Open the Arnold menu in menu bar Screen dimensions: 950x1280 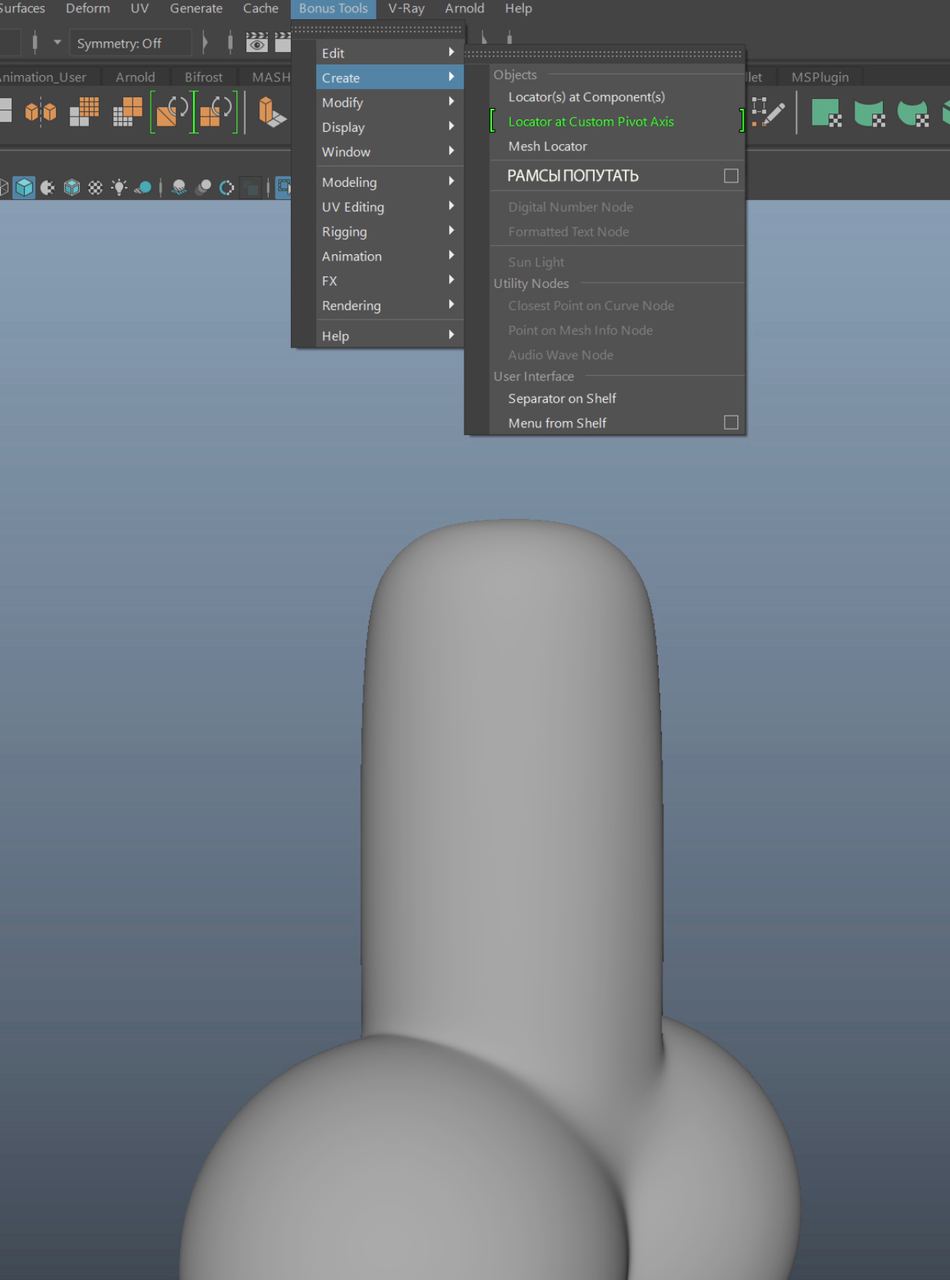[x=464, y=8]
